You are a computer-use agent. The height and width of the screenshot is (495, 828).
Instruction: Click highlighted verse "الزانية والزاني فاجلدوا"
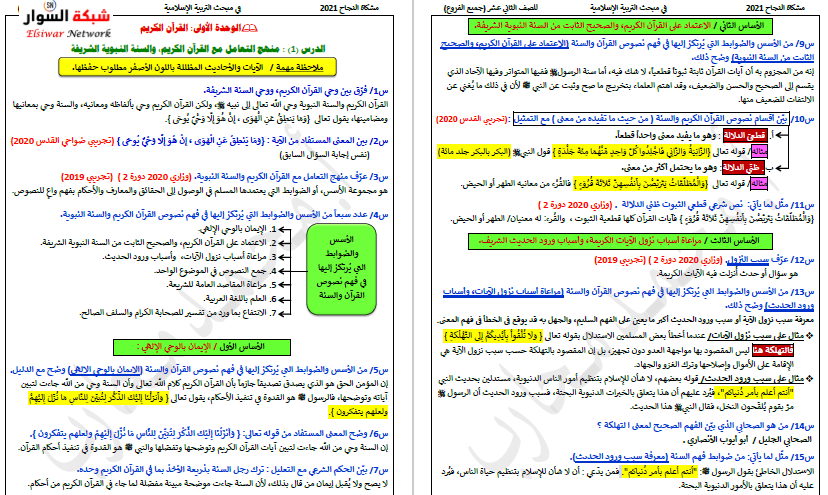click(x=634, y=152)
